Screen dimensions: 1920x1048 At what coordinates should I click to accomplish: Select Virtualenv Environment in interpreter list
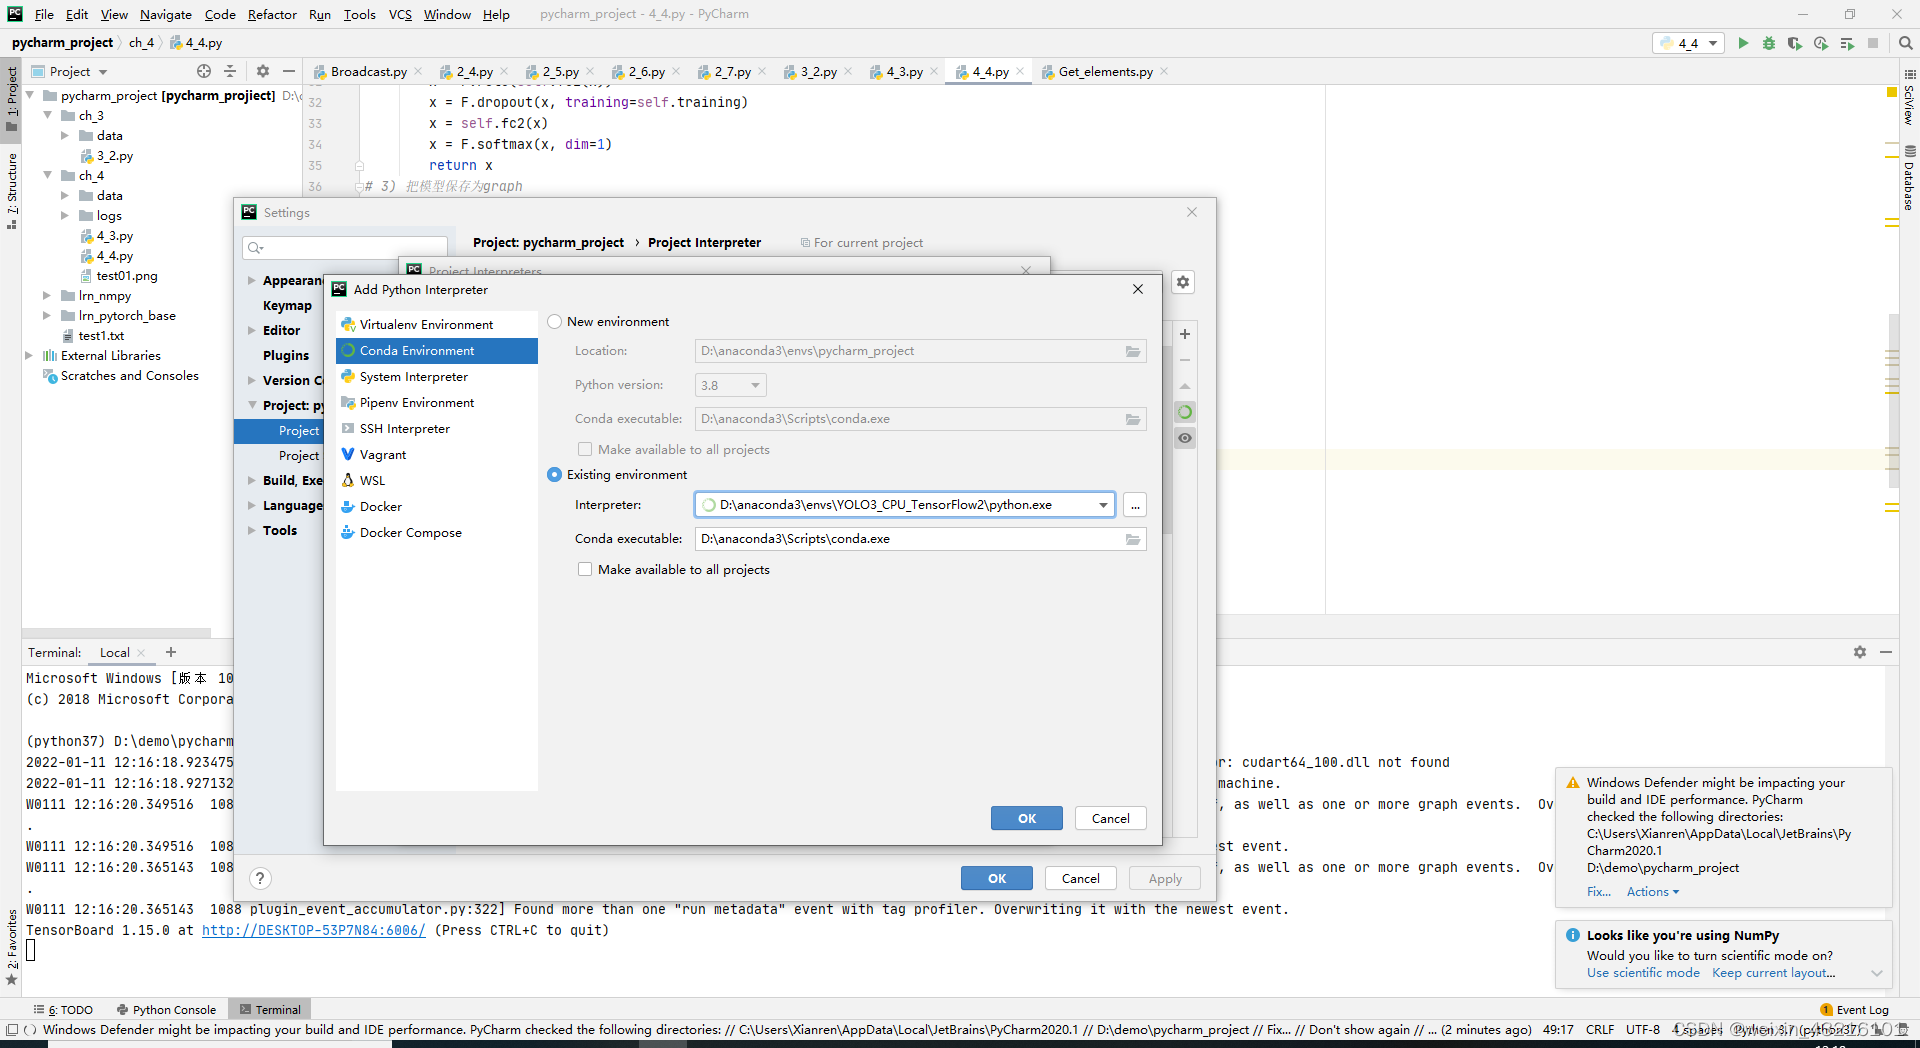pyautogui.click(x=436, y=325)
